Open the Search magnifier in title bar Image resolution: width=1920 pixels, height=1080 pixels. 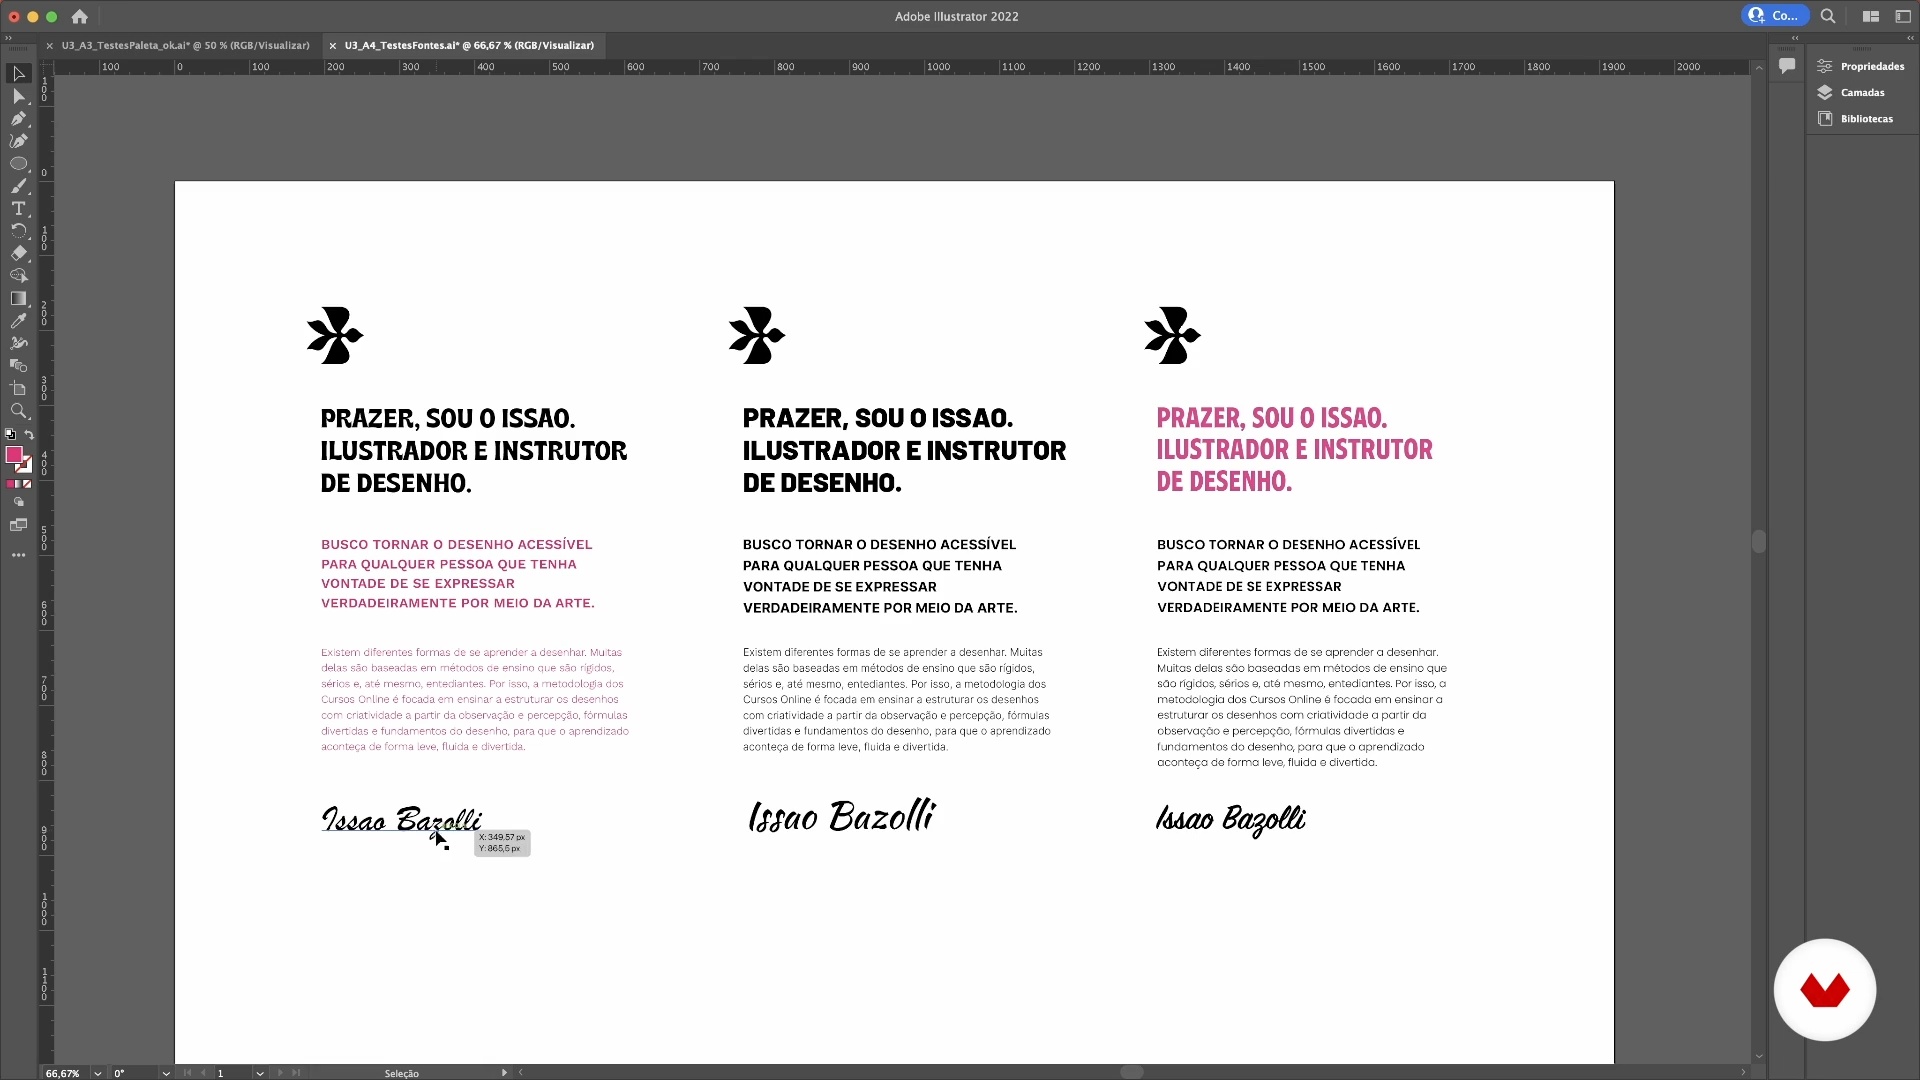click(x=1828, y=16)
